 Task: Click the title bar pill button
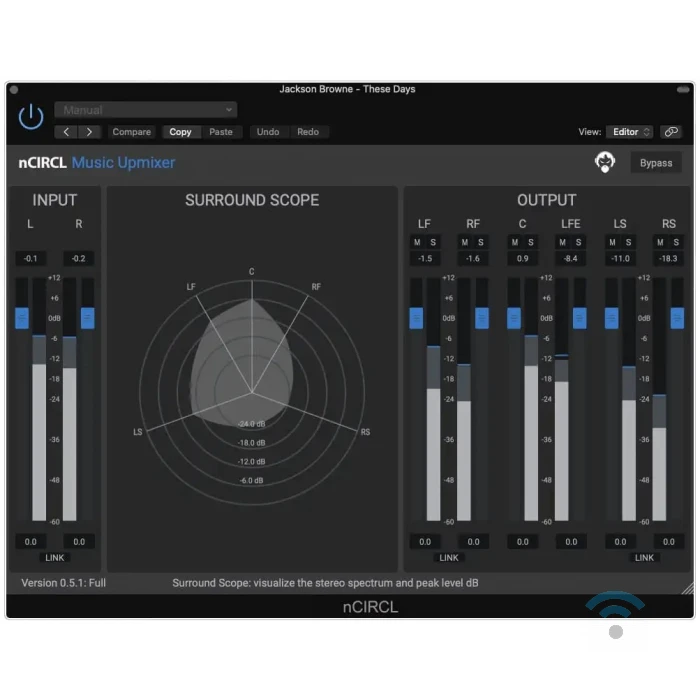[x=683, y=90]
